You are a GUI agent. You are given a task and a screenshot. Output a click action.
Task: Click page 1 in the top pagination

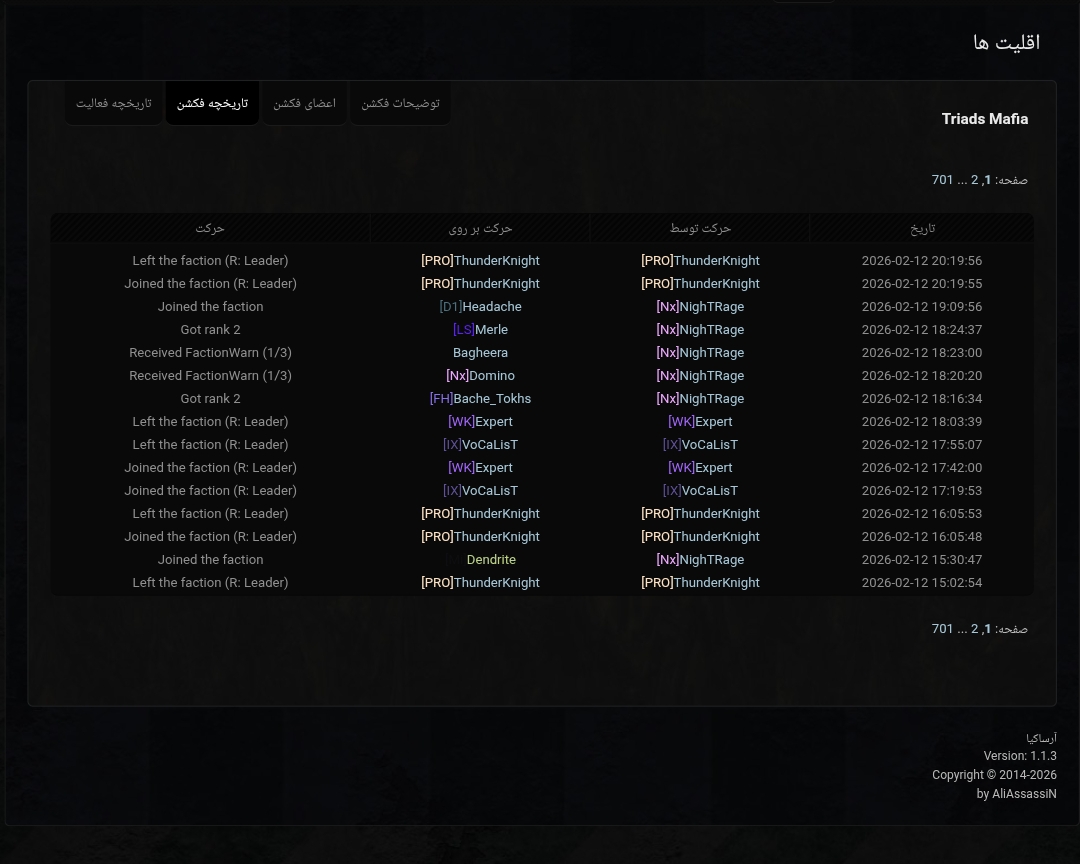pos(987,180)
